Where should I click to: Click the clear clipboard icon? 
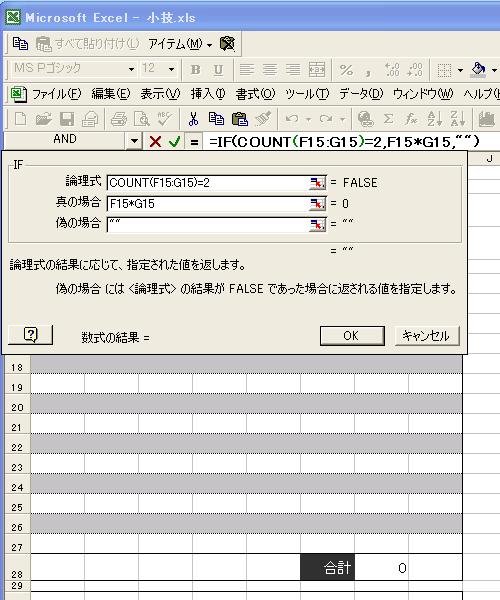point(228,44)
